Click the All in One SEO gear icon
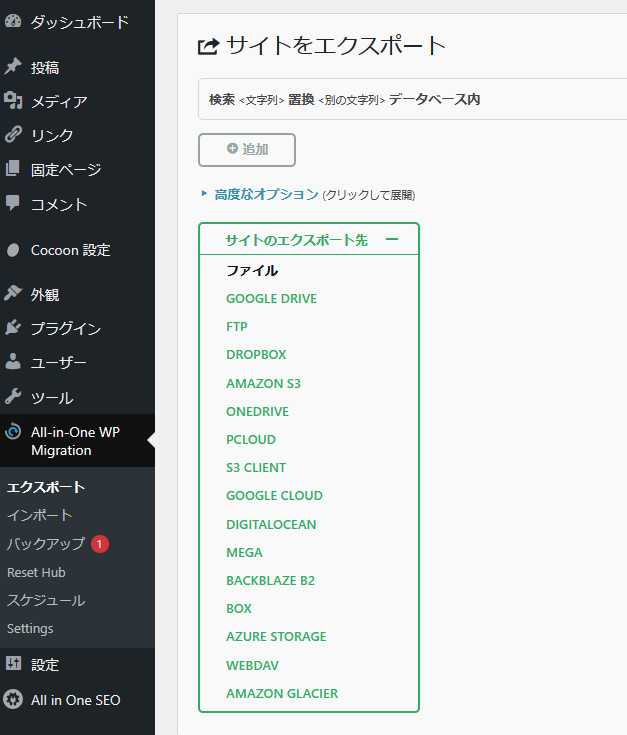This screenshot has height=735, width=627. (x=13, y=699)
